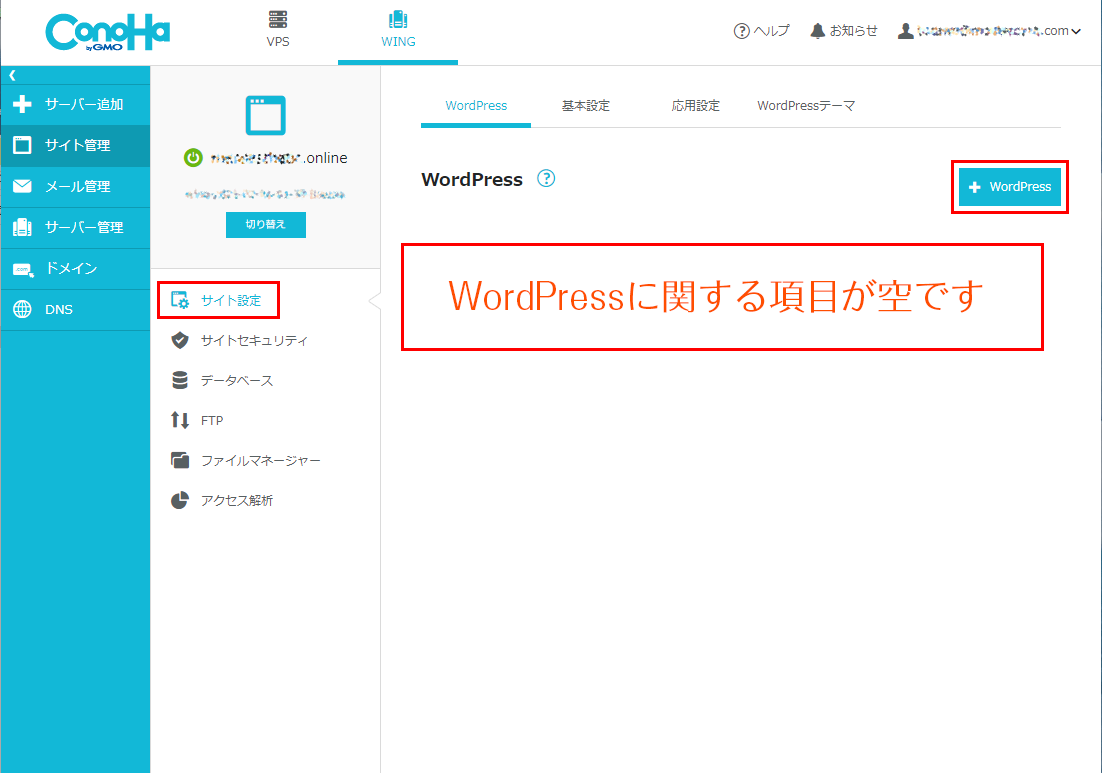This screenshot has width=1102, height=773.
Task: Click the サイト設定 gear-window icon
Action: pyautogui.click(x=181, y=300)
